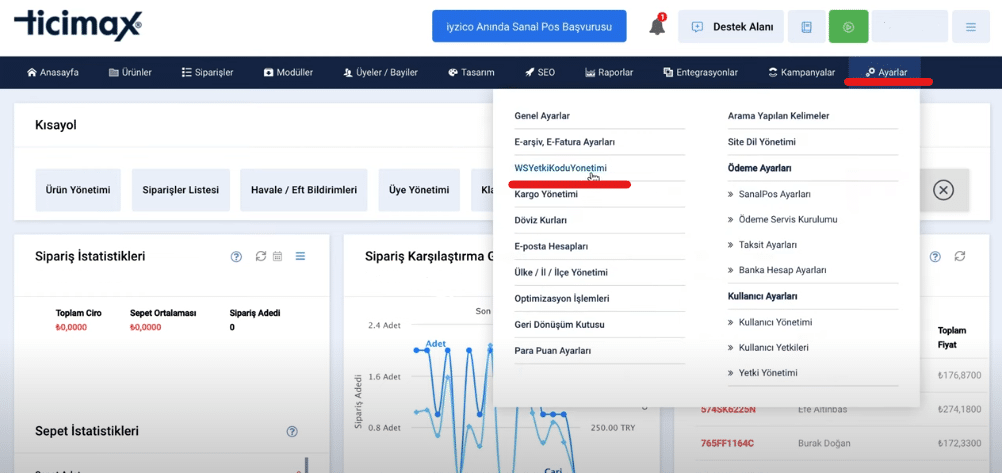Open the documentation book icon button
The height and width of the screenshot is (473, 1002).
tap(806, 27)
